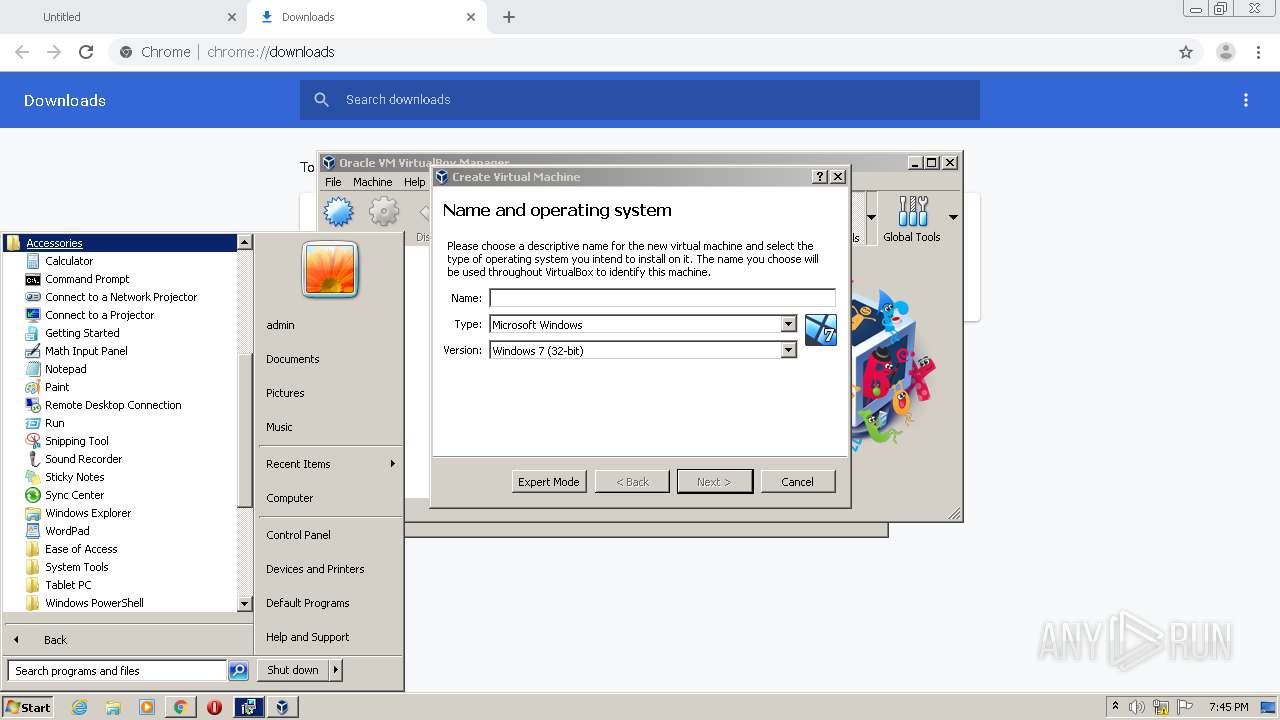Image resolution: width=1280 pixels, height=720 pixels.
Task: Click the Windows 7 OS type icon
Action: [x=821, y=330]
